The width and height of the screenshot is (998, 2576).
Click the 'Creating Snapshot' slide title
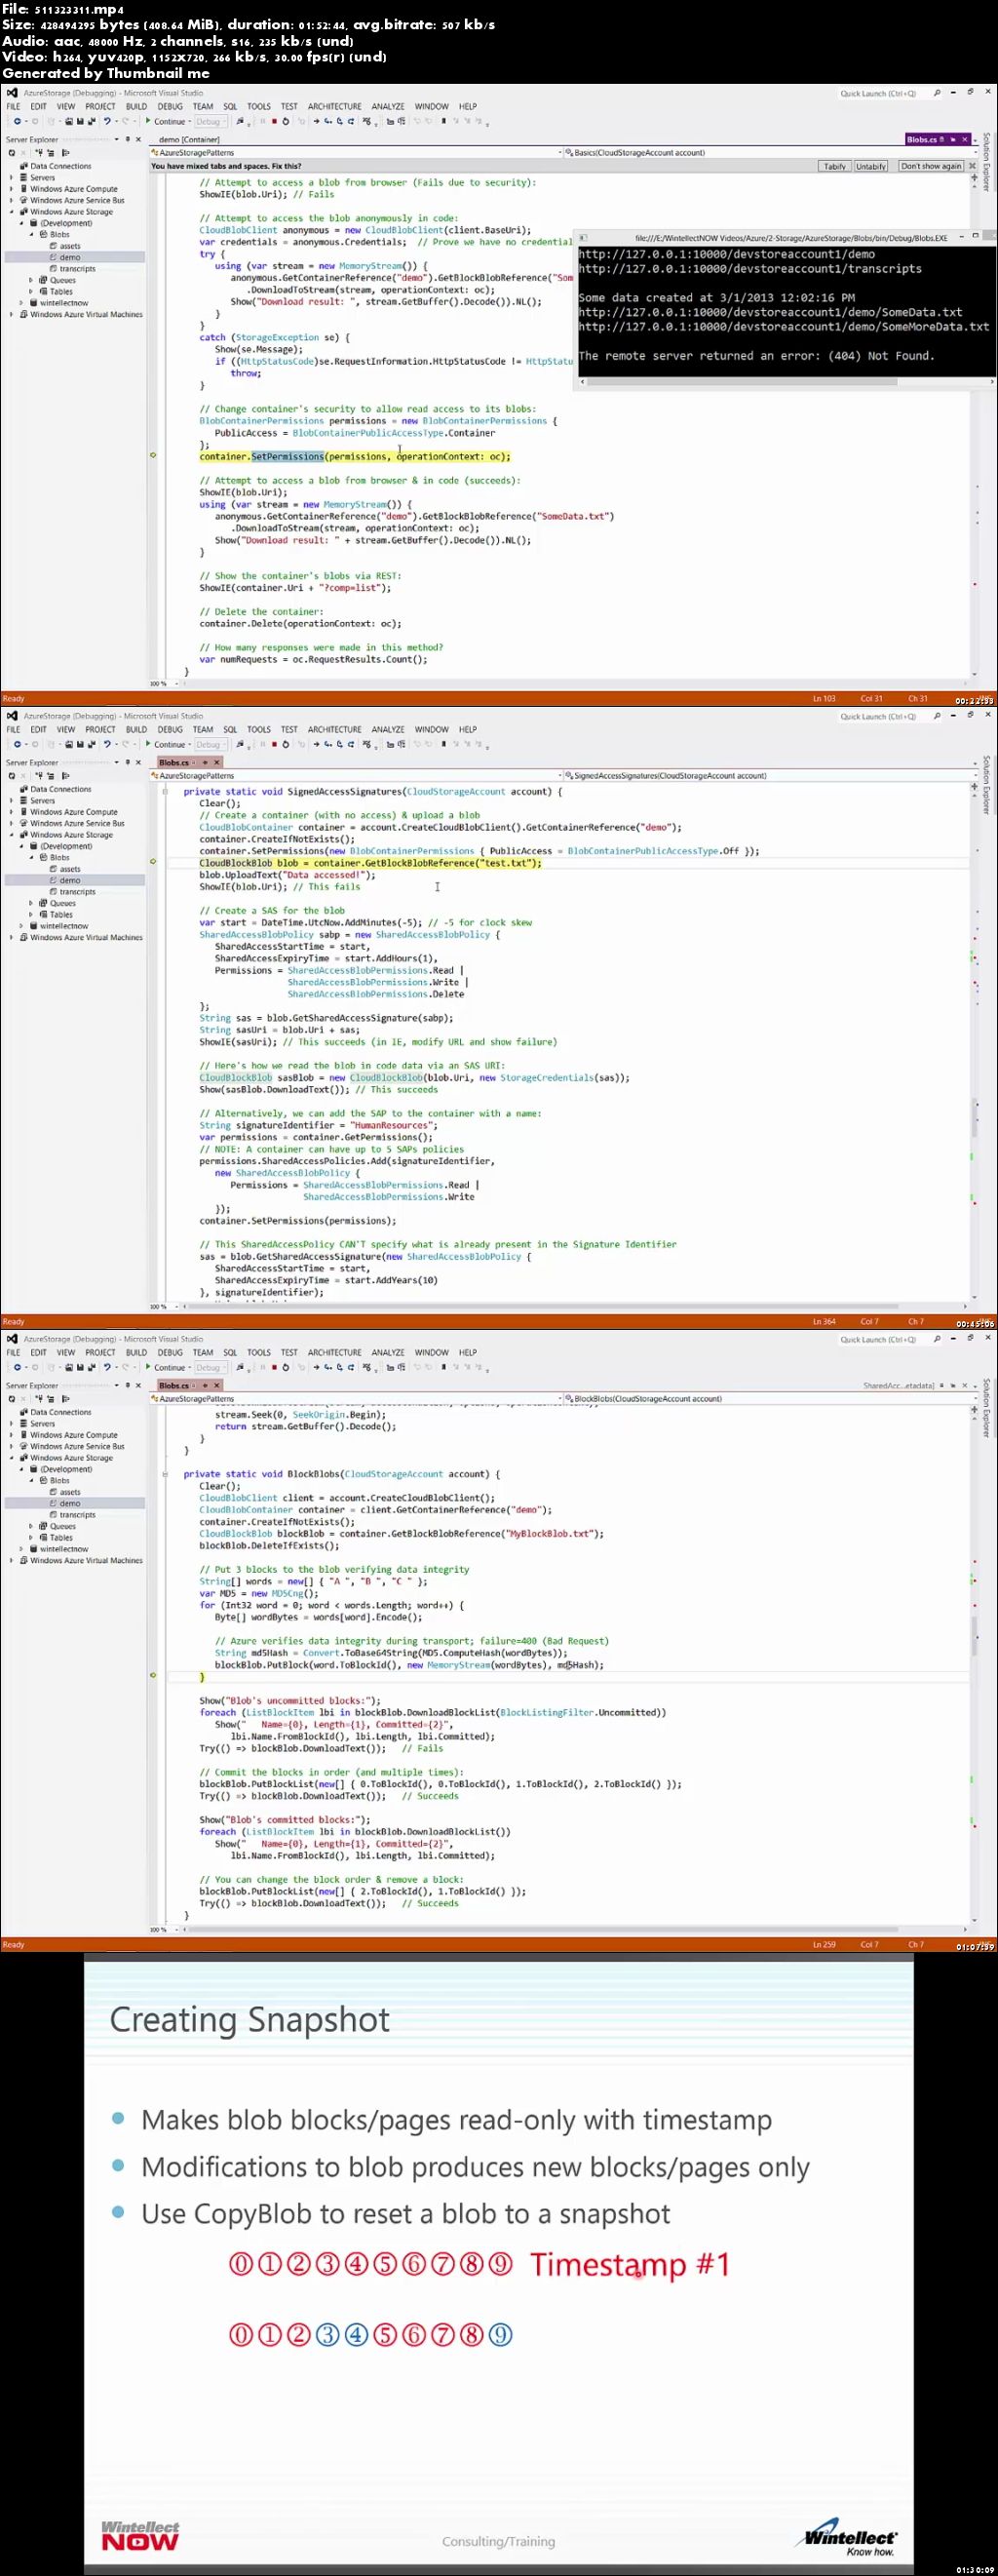[x=249, y=2019]
